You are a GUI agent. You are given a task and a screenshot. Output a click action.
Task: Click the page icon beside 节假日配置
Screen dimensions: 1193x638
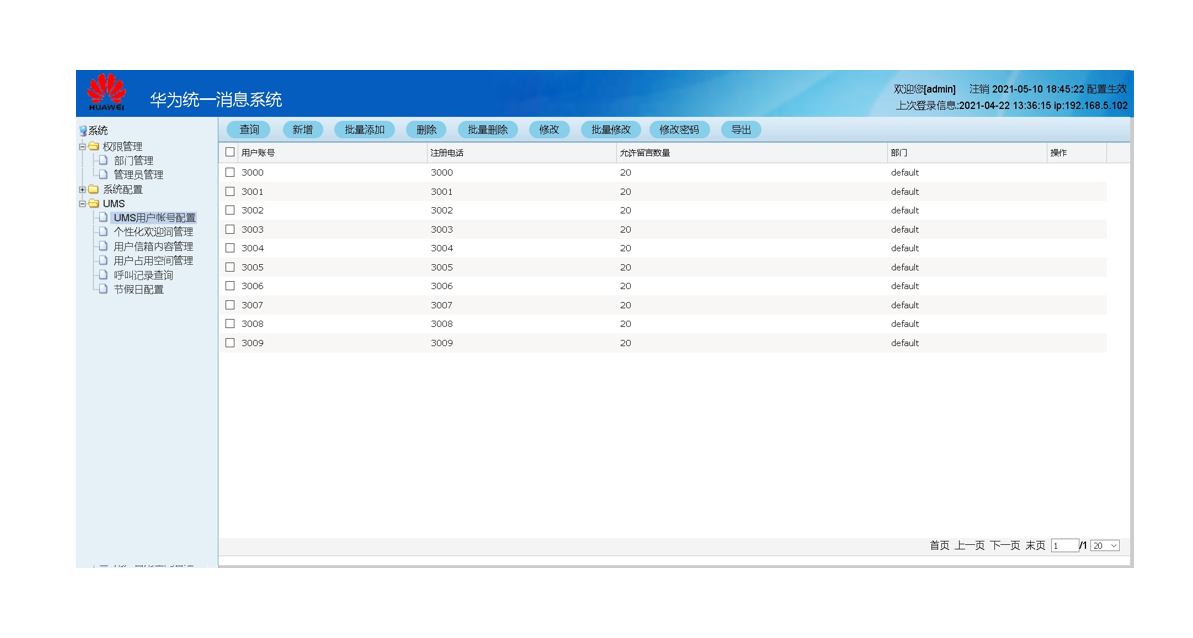(103, 290)
